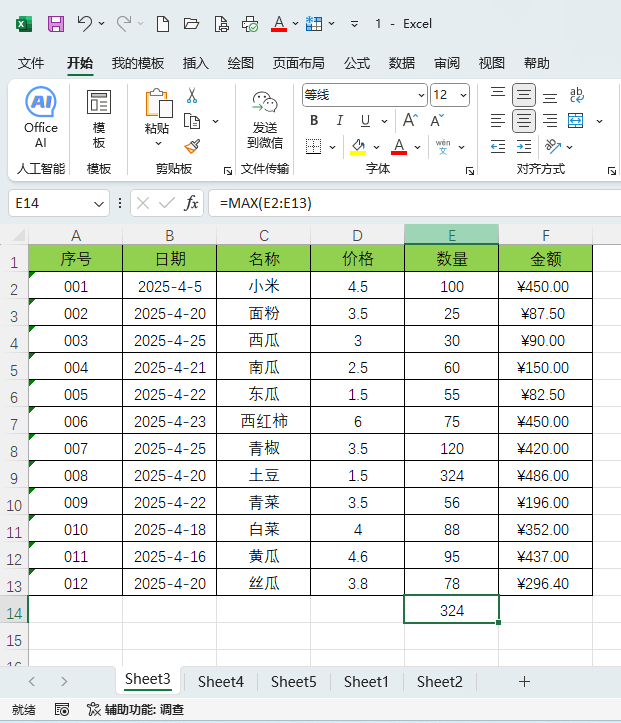Open the font name dropdown 等线
Screen dimensions: 621x723
click(421, 95)
